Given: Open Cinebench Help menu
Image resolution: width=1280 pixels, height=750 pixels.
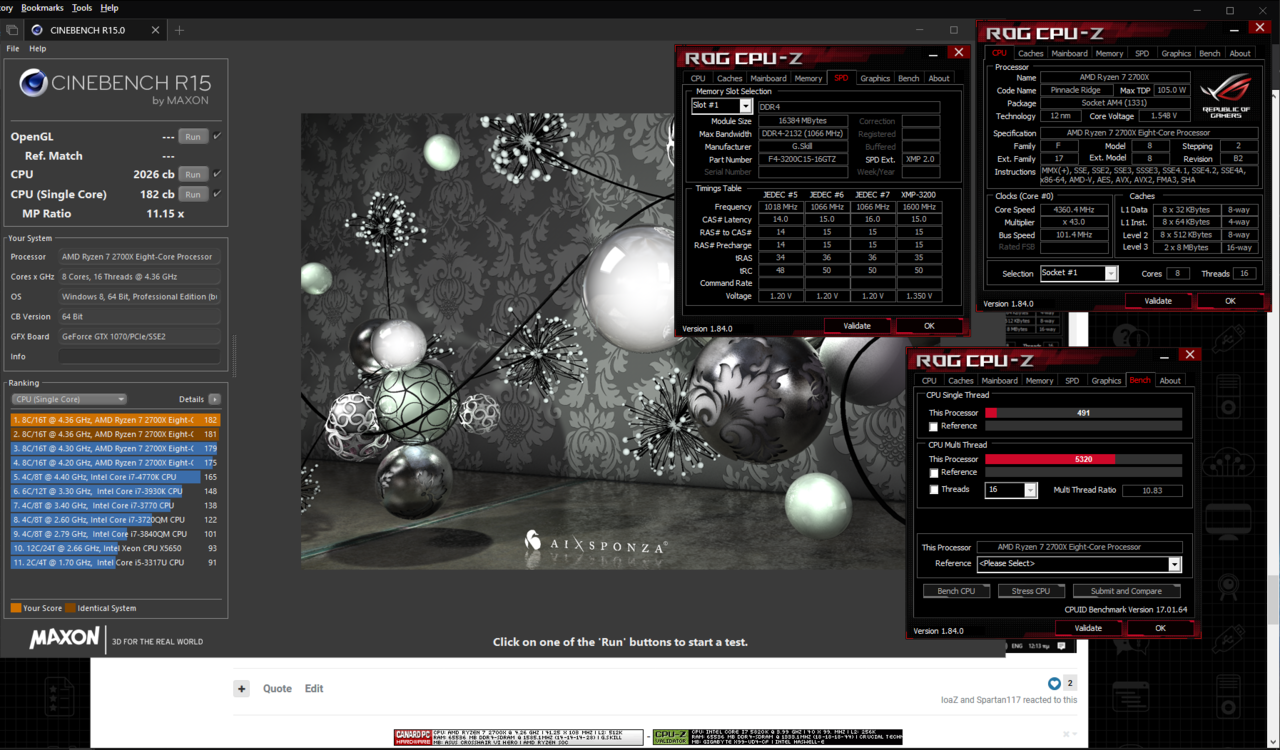Looking at the screenshot, I should click(38, 48).
